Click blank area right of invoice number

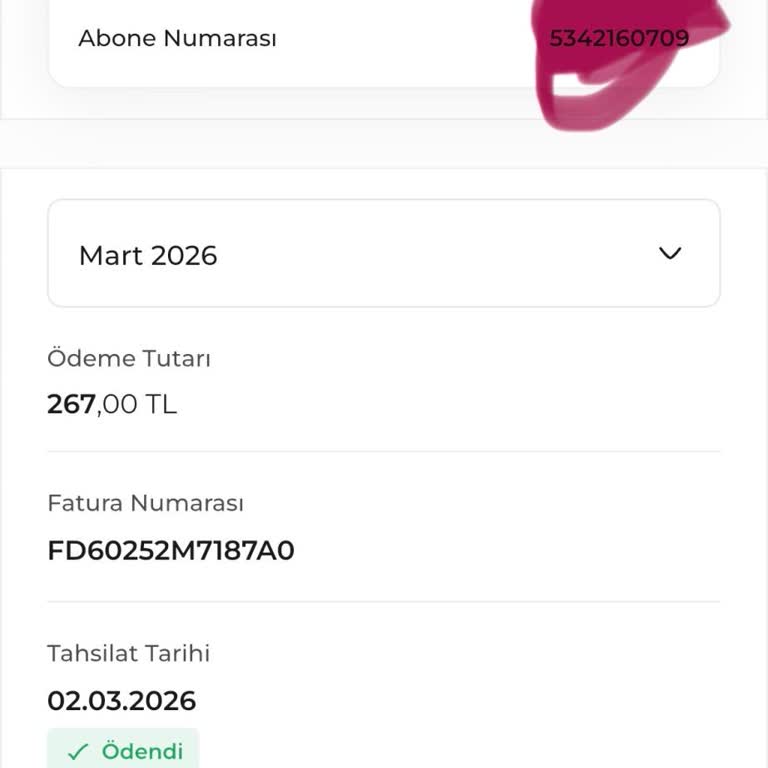point(520,551)
